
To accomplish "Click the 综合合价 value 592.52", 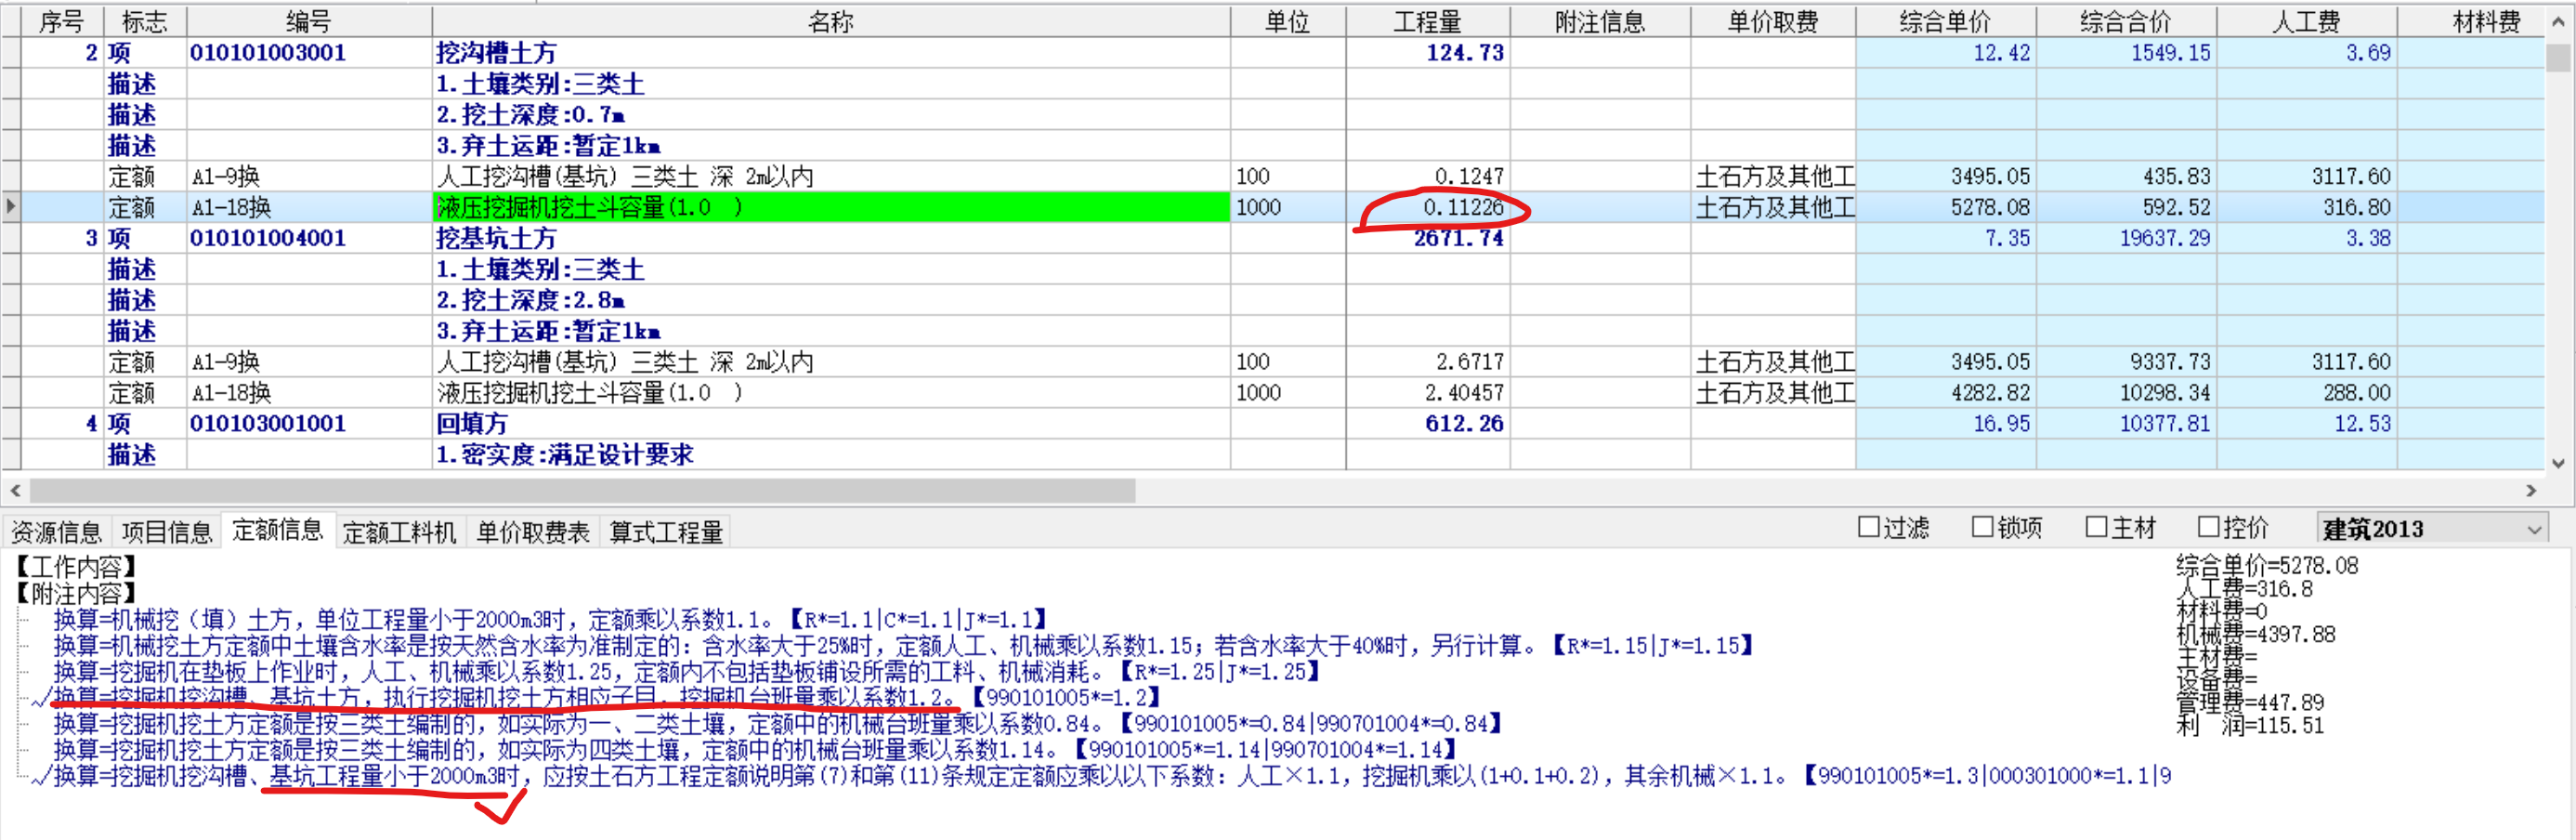I will tap(2126, 207).
